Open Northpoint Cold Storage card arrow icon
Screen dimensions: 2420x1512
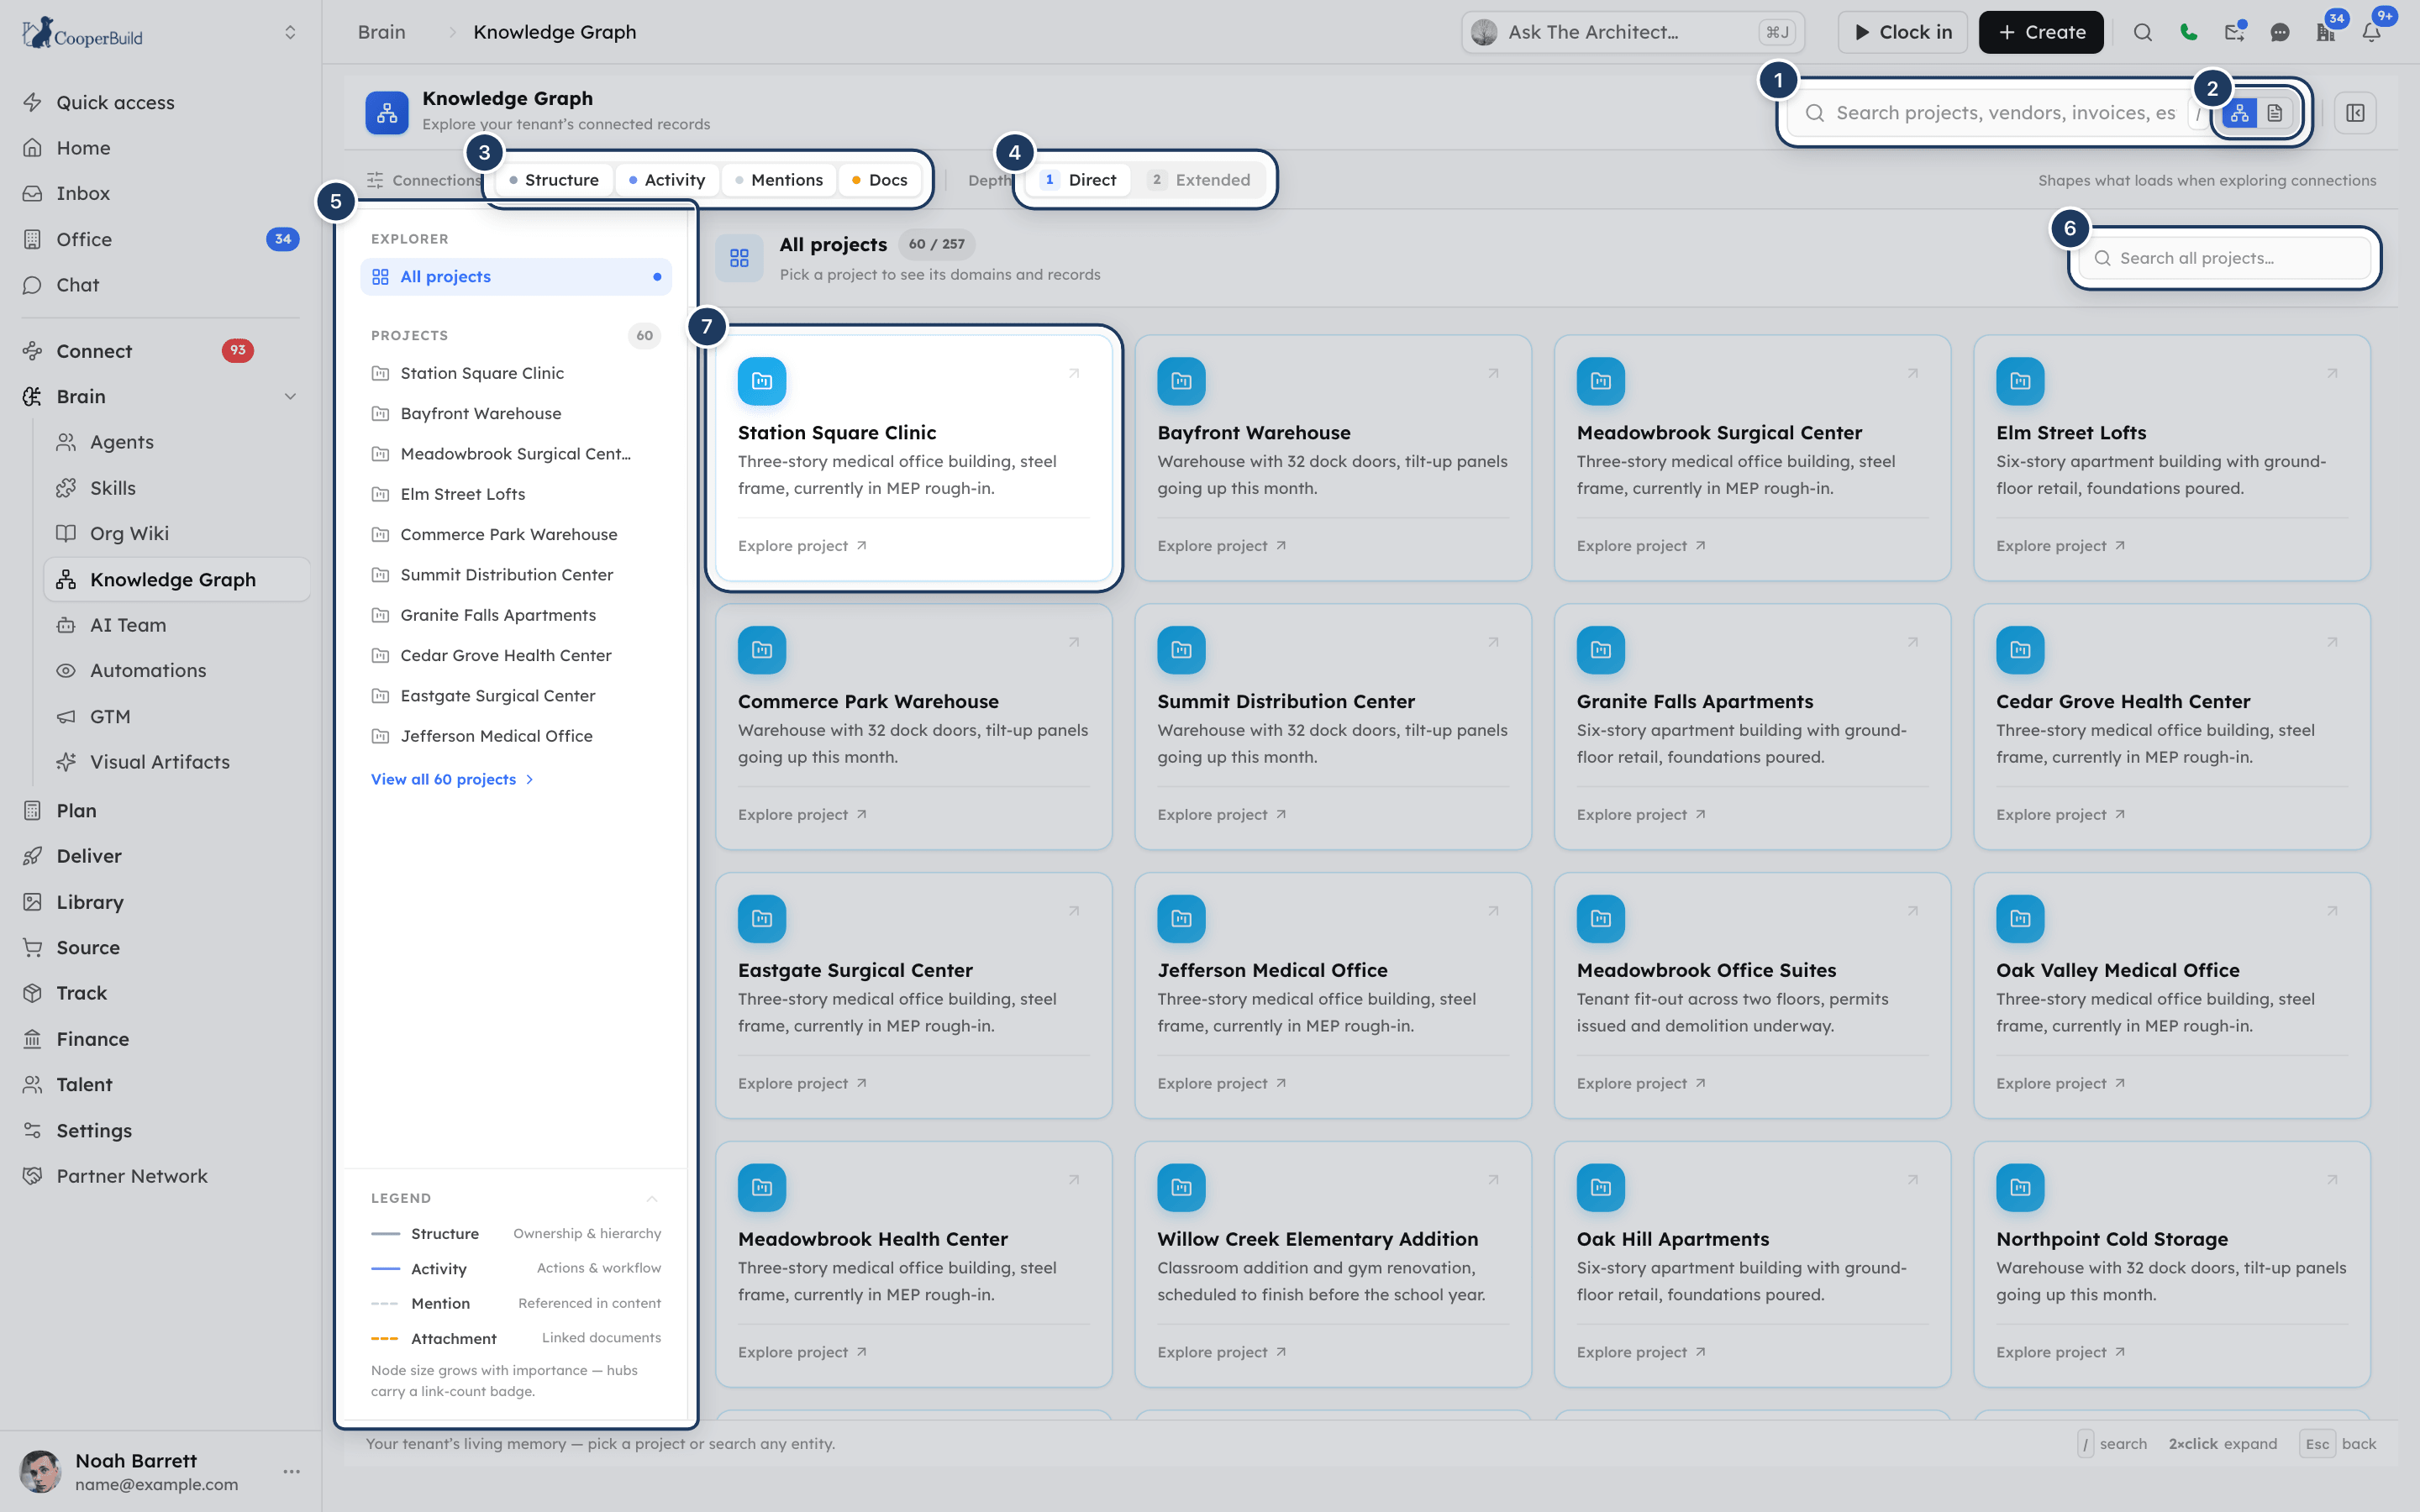2332,1180
